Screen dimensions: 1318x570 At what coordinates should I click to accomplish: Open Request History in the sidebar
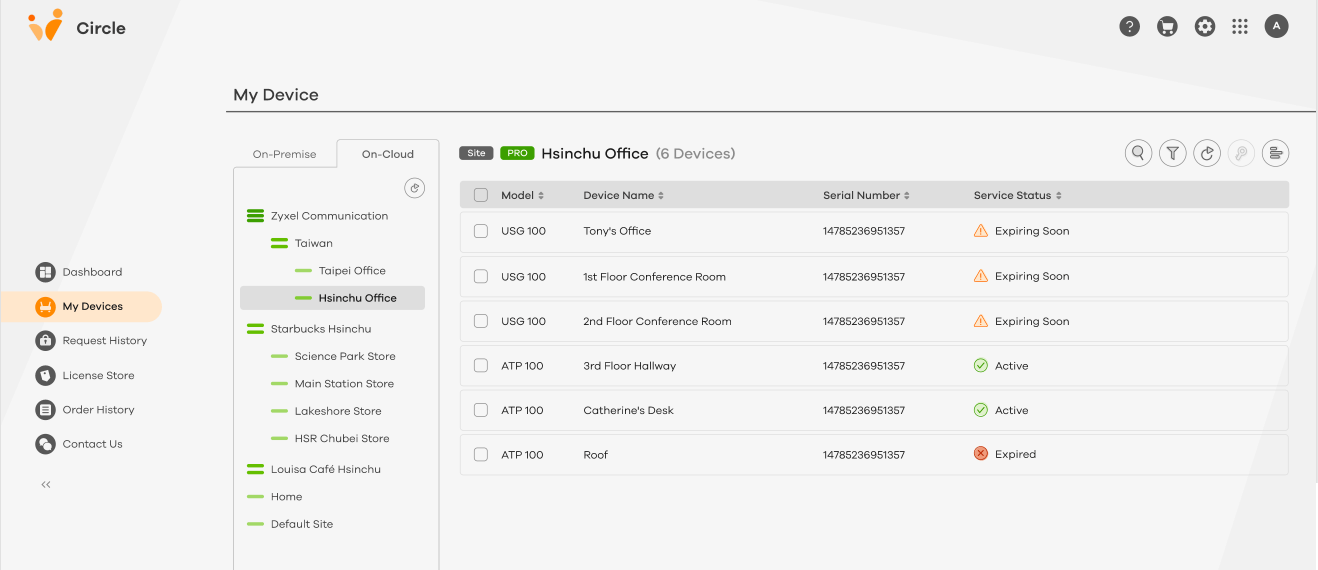[x=91, y=341]
